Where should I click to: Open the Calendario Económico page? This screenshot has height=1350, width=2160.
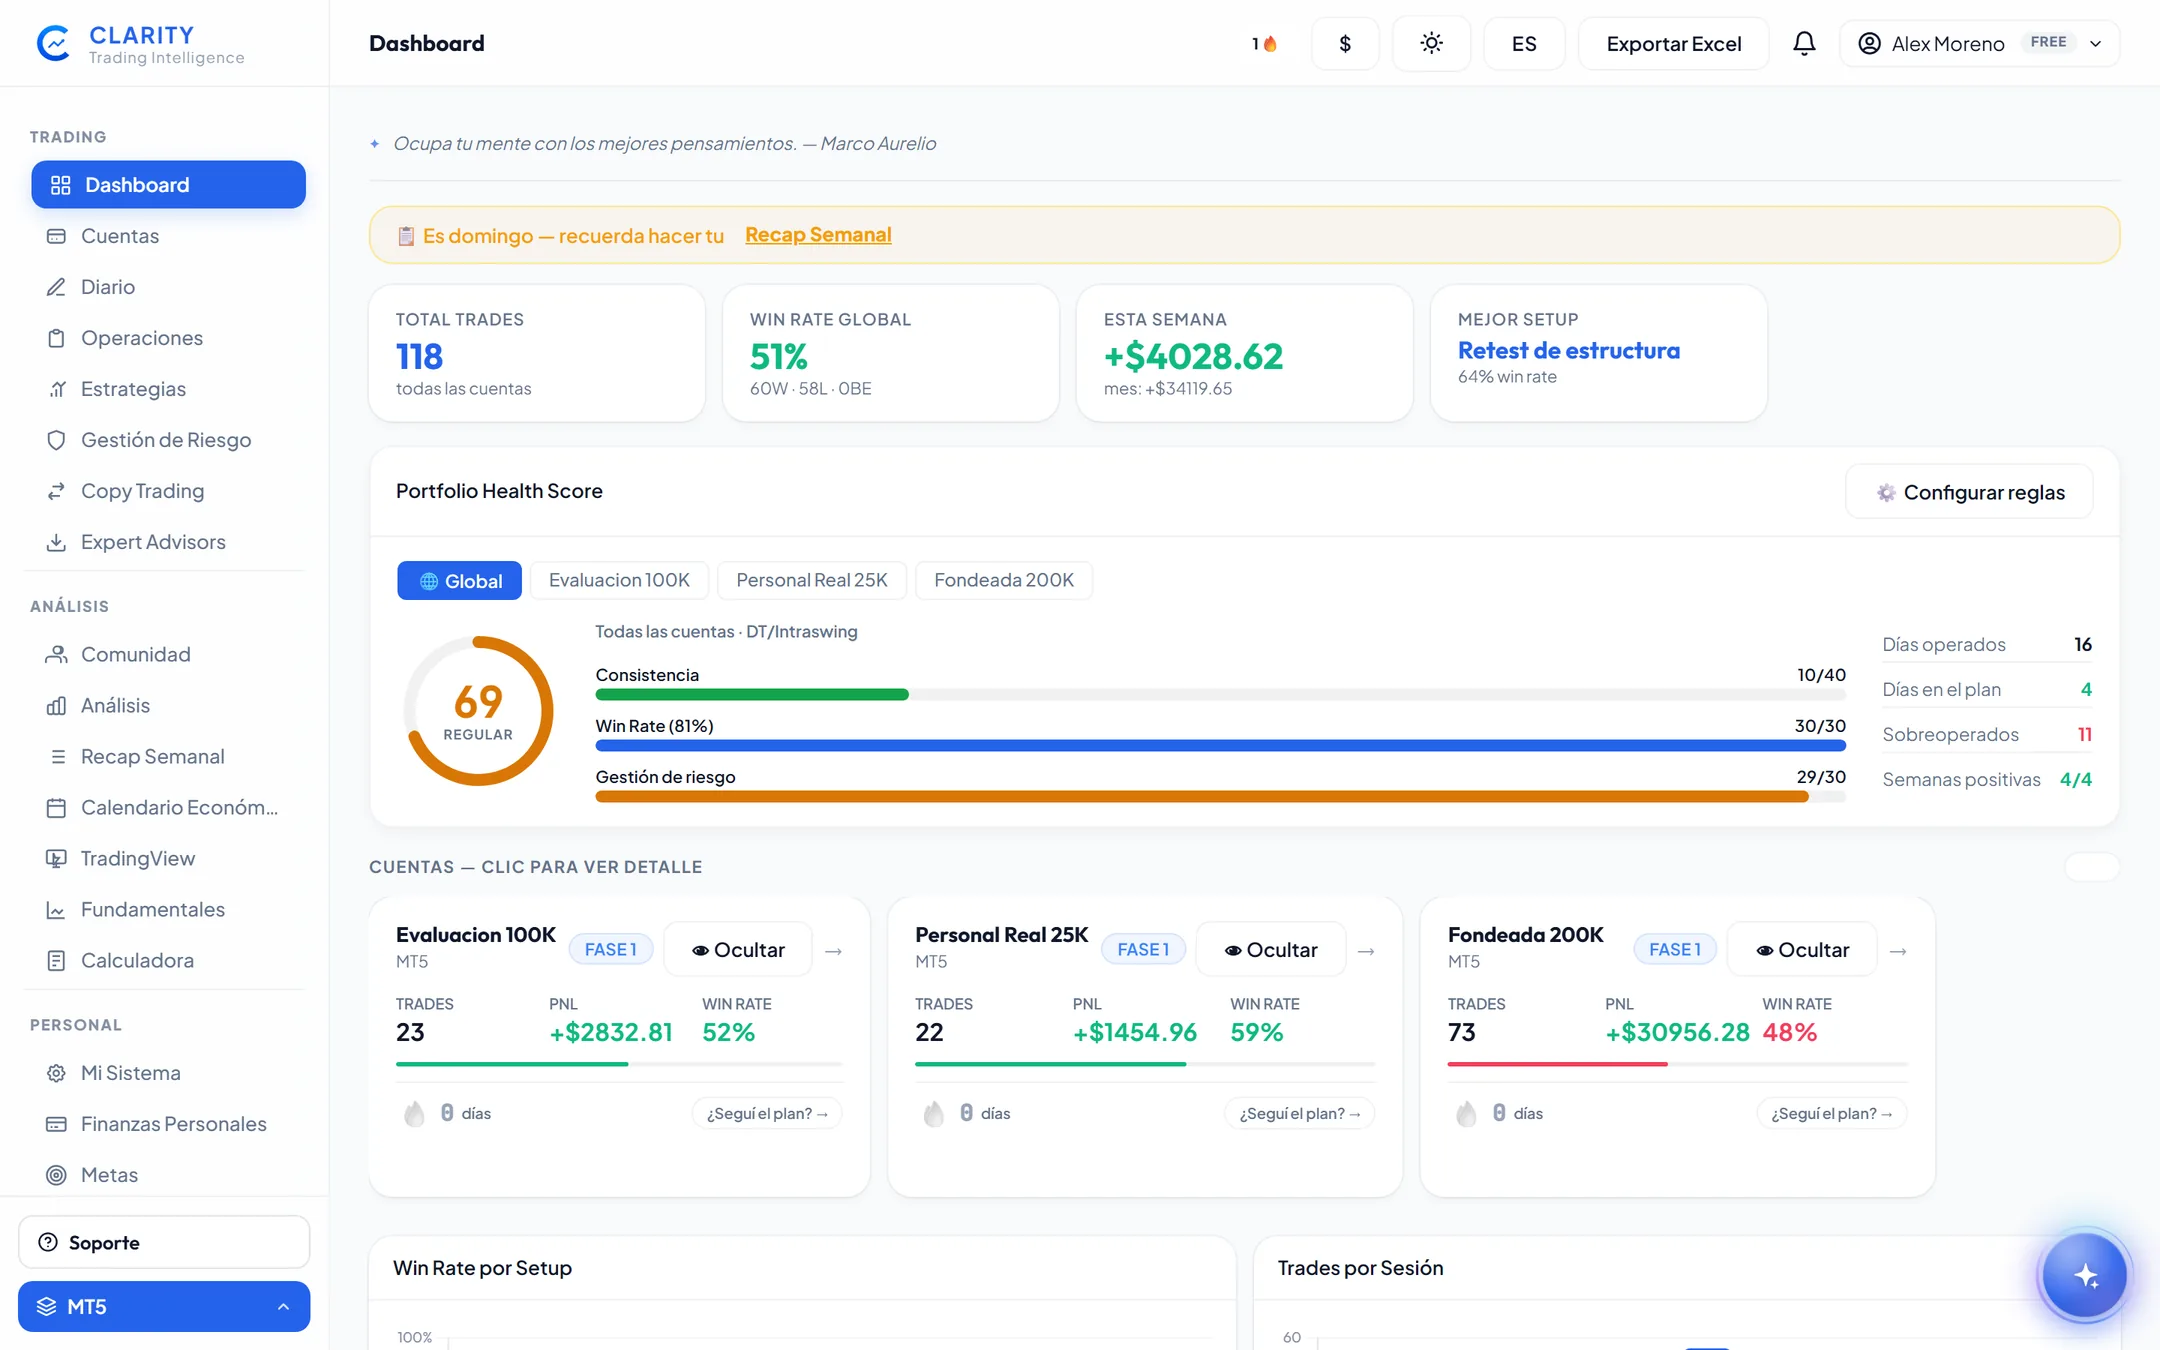[x=168, y=807]
